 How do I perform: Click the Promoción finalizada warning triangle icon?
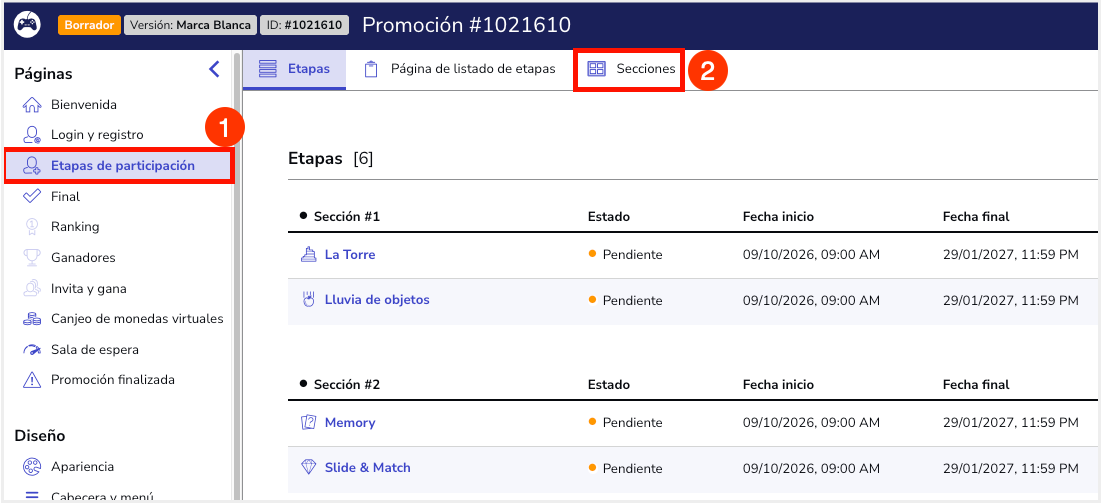tap(32, 380)
